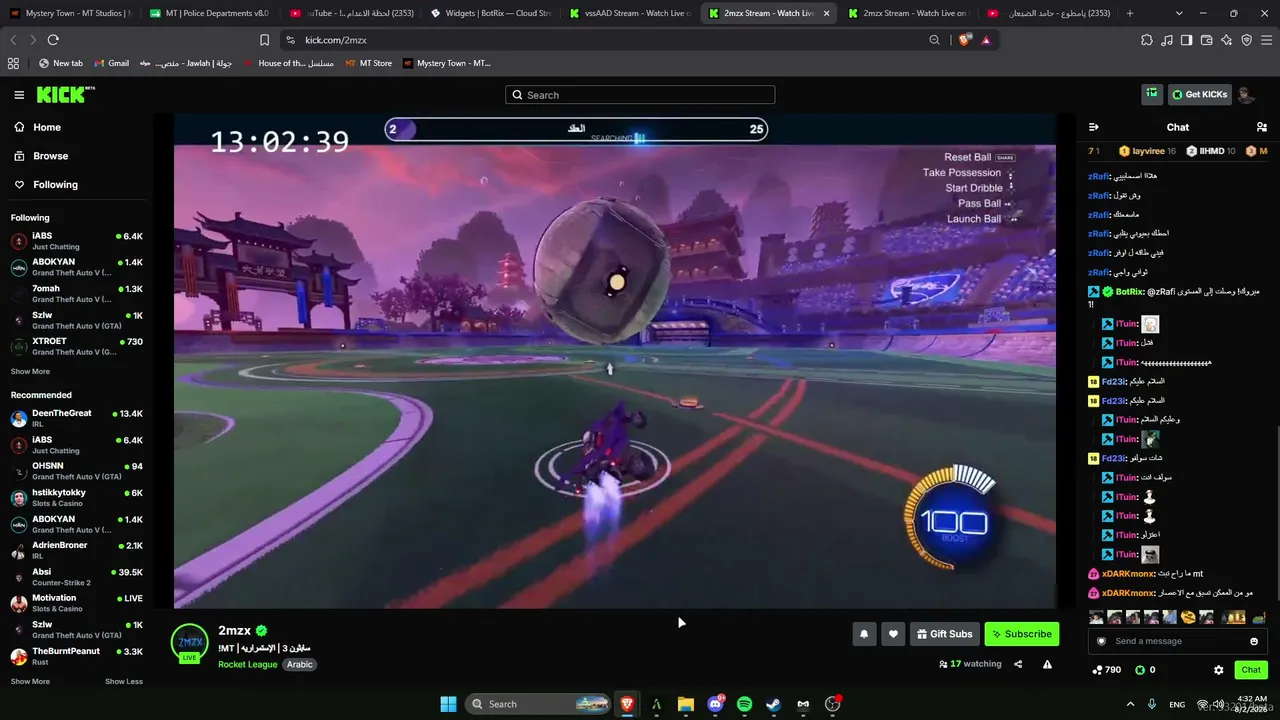The width and height of the screenshot is (1280, 720).
Task: Show hidden system tray icons
Action: point(1130,704)
